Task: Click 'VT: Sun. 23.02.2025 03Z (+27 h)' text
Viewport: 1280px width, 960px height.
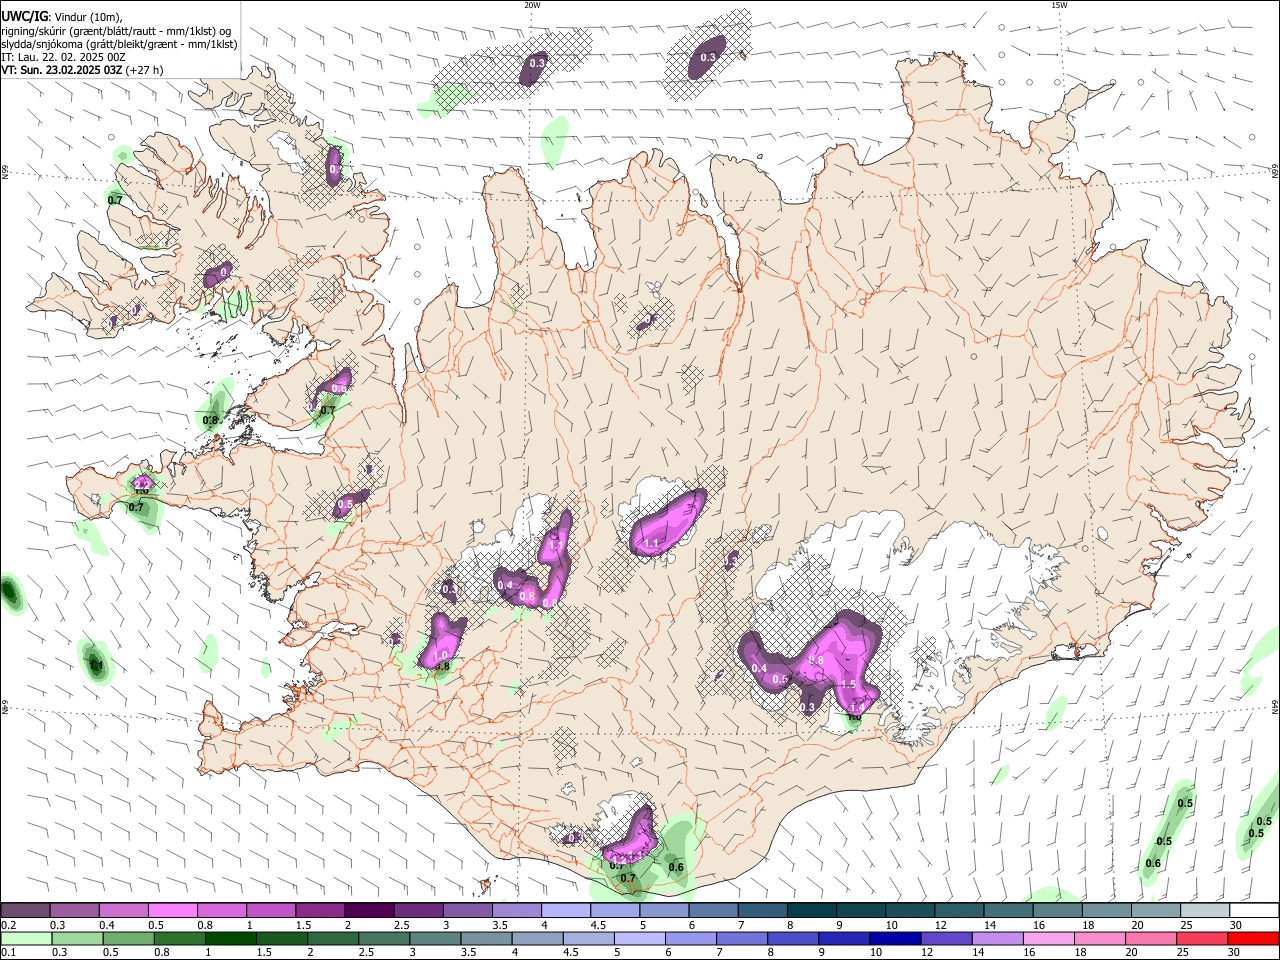Action: tap(83, 70)
